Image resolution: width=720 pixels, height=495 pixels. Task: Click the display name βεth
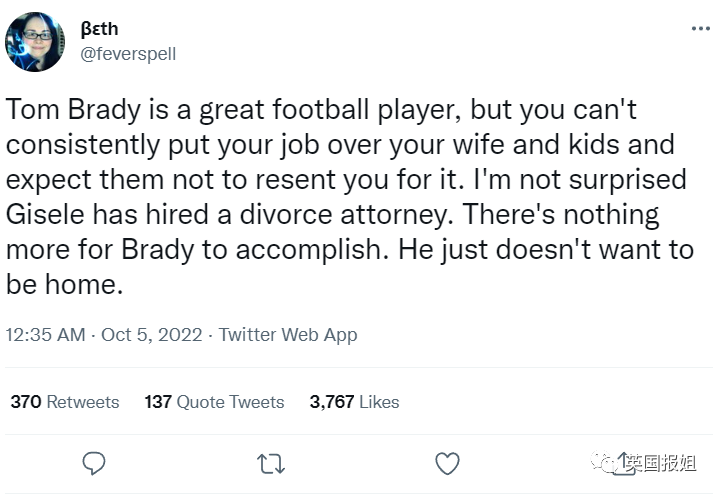tap(99, 28)
